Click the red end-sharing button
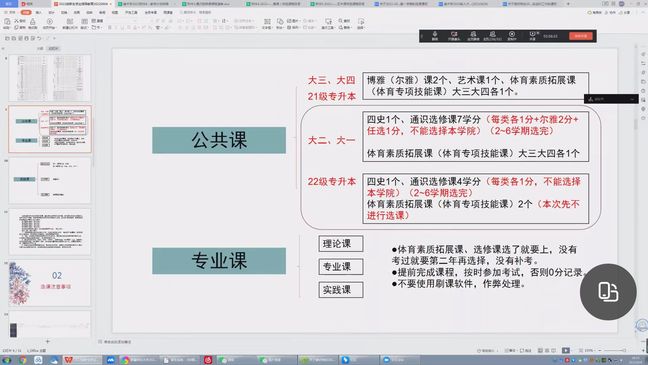This screenshot has width=648, height=365. pyautogui.click(x=581, y=36)
